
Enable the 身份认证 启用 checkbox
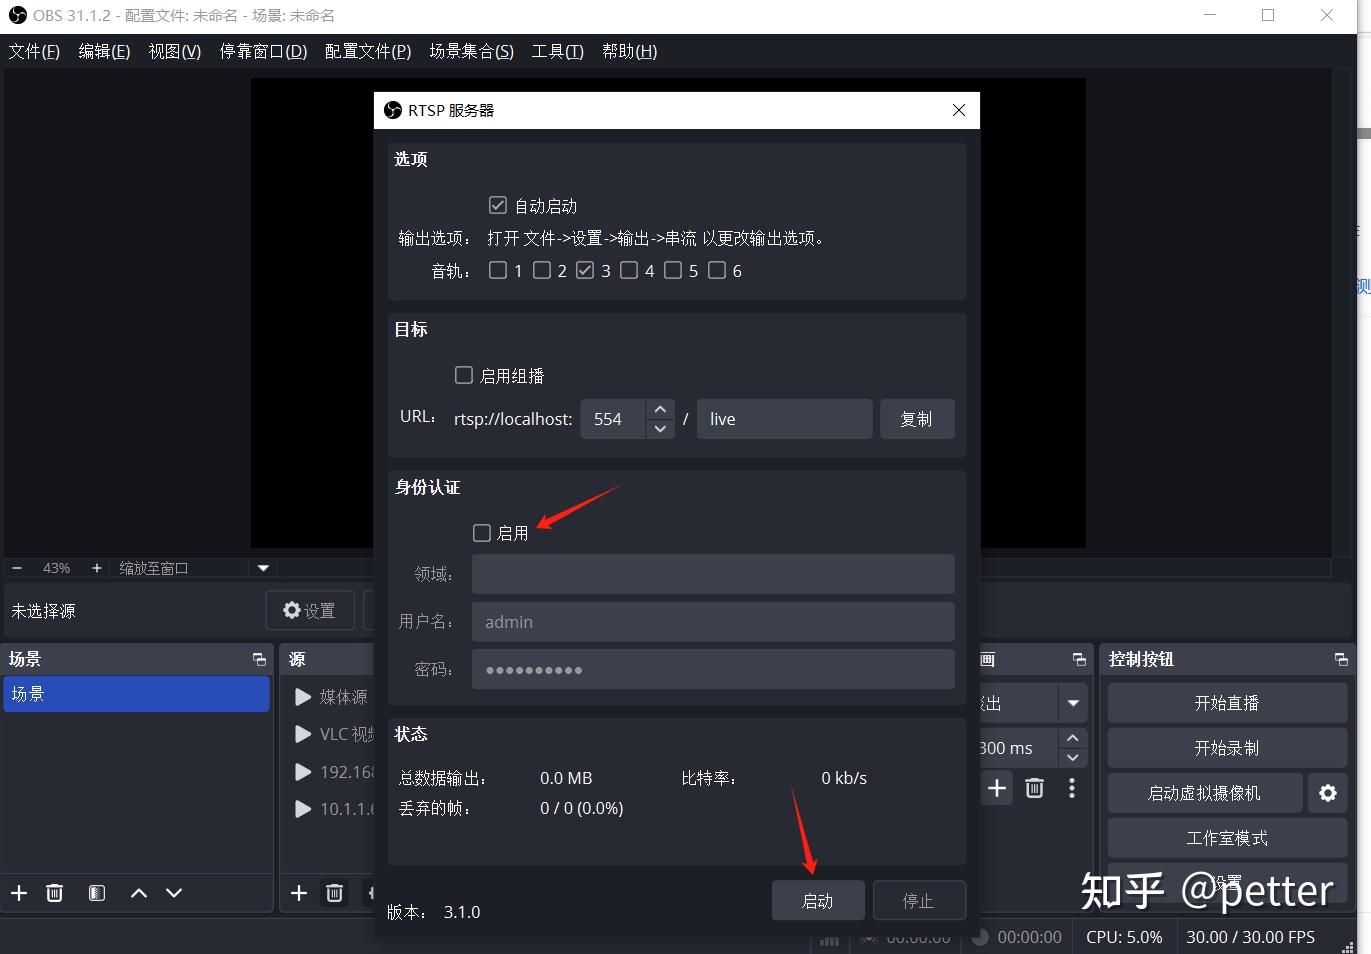point(481,532)
